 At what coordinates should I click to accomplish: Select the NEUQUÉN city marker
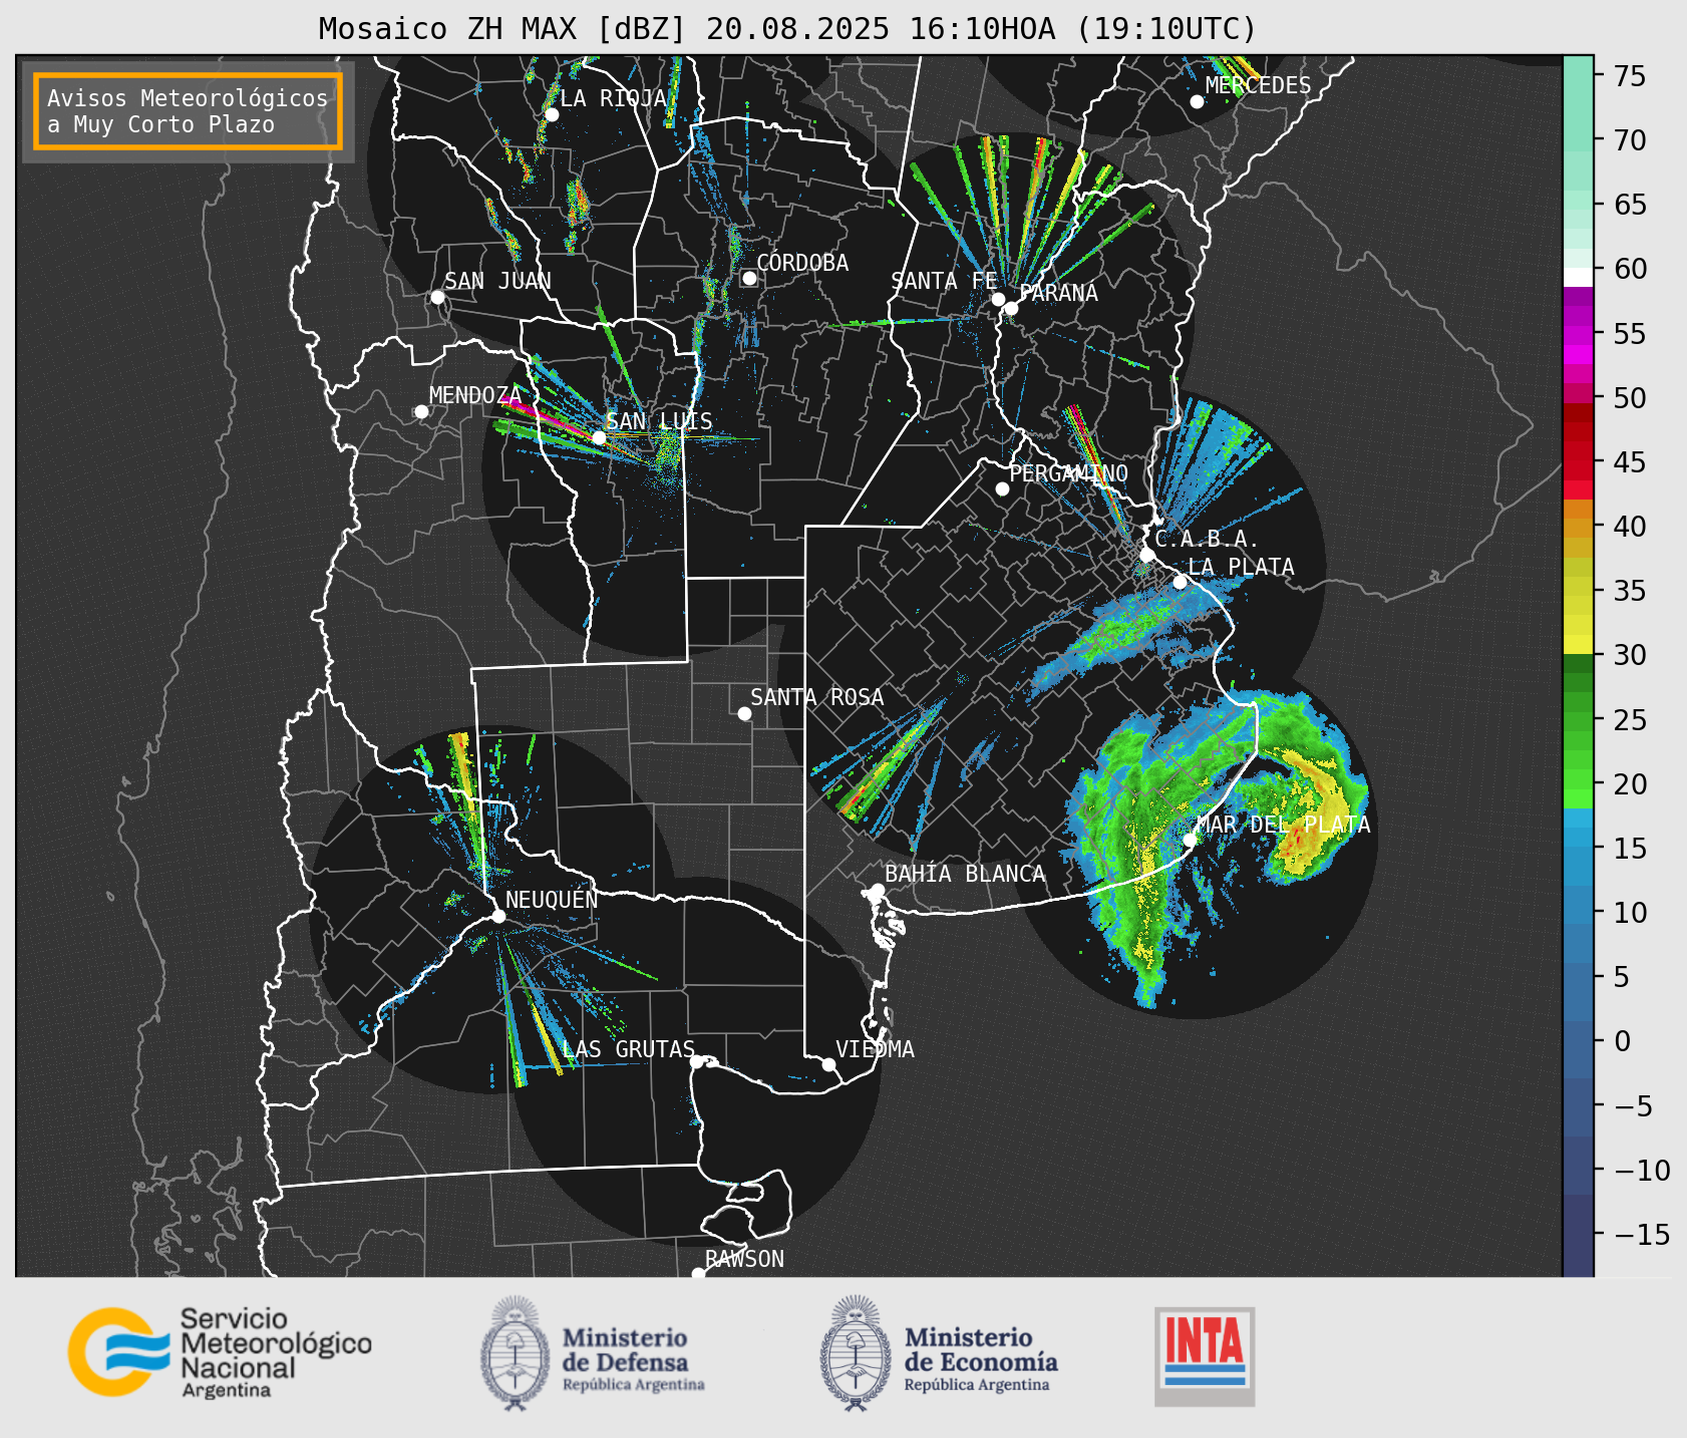pyautogui.click(x=498, y=916)
